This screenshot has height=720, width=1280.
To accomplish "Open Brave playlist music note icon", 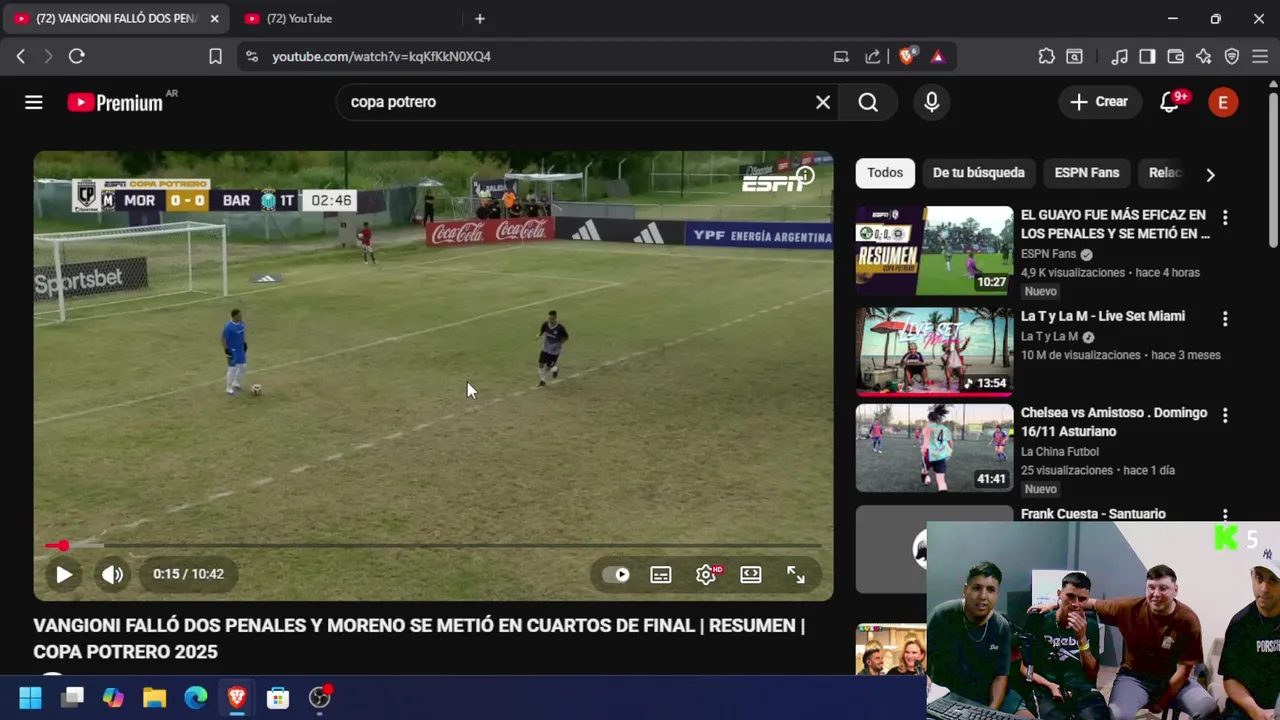I will click(1120, 57).
